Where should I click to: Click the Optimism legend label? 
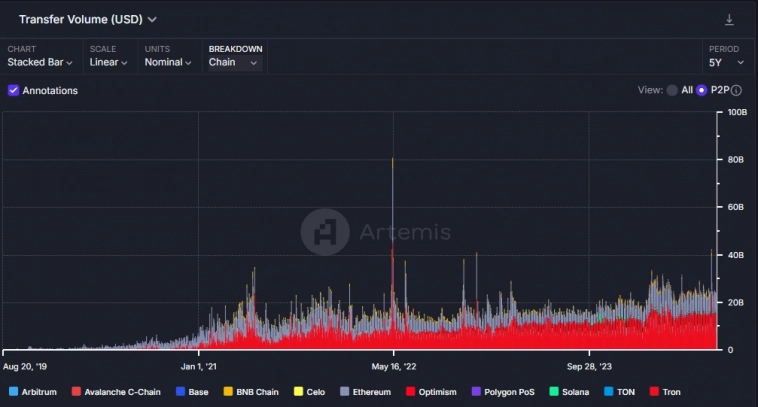[437, 392]
